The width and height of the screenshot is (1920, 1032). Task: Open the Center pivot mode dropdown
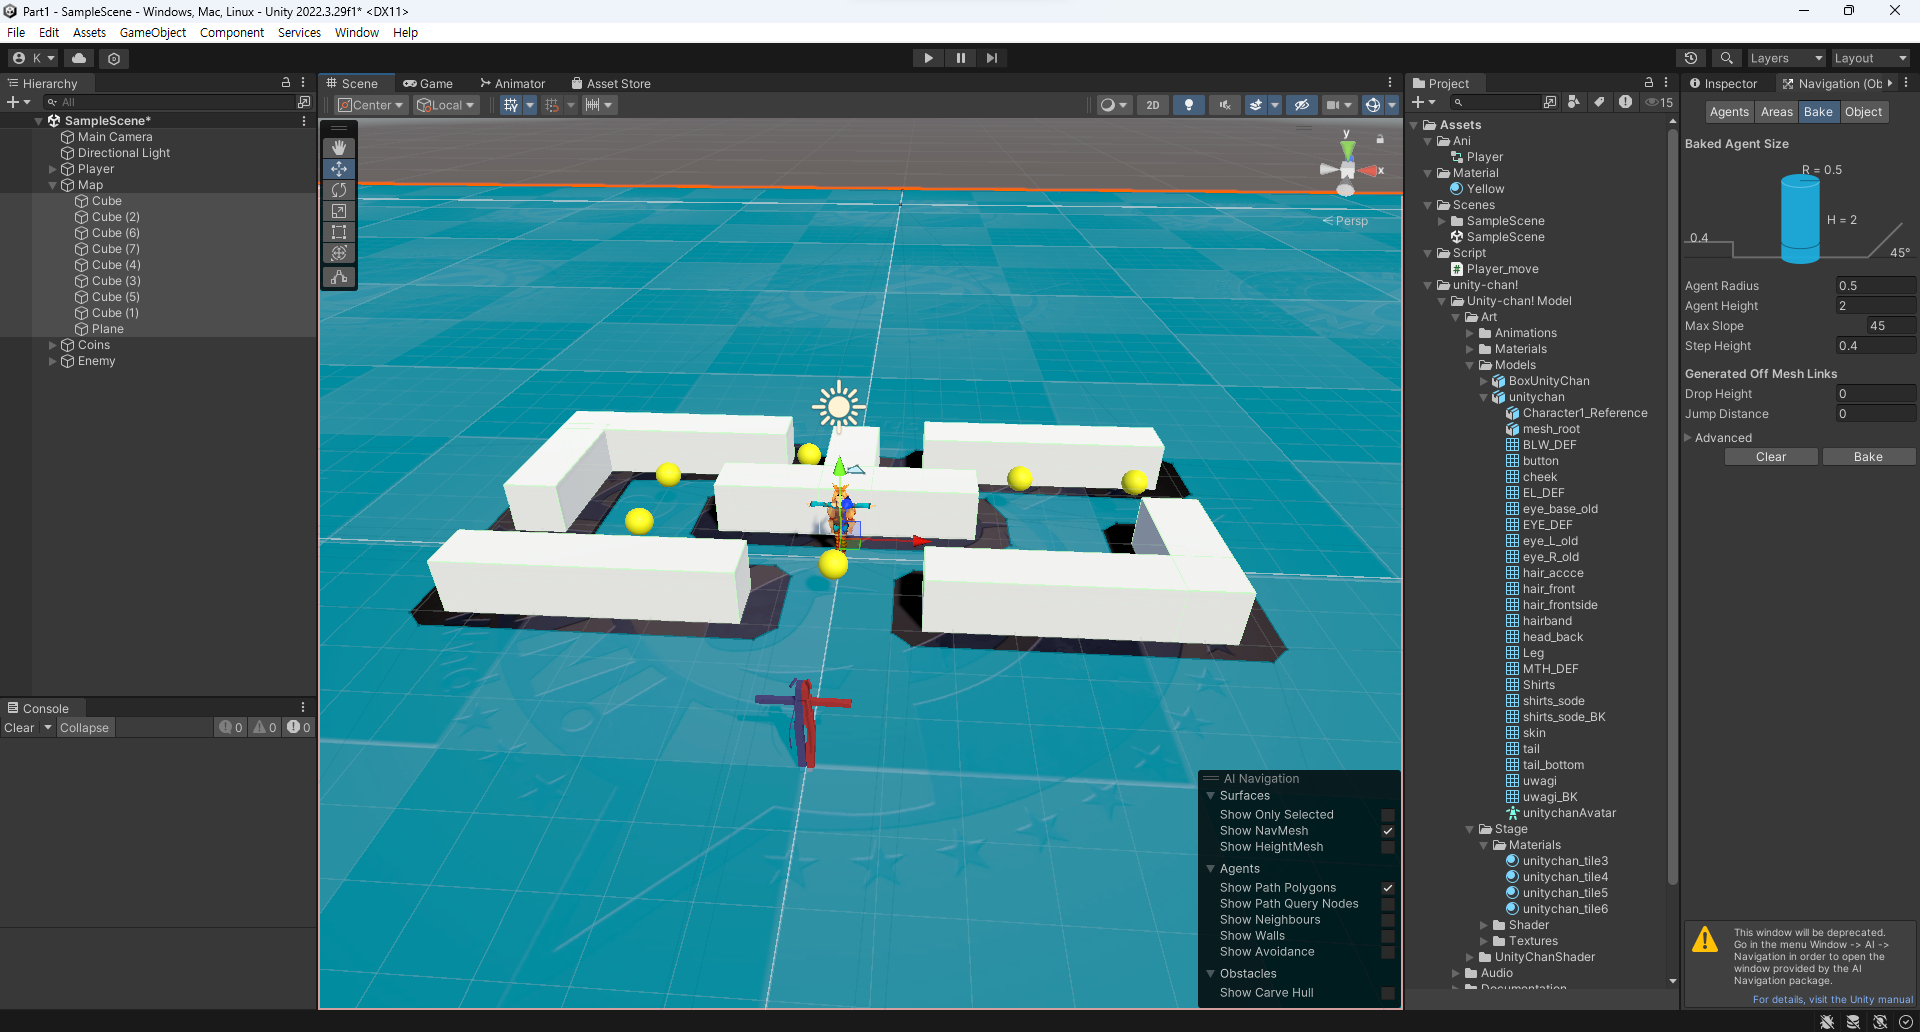point(370,105)
